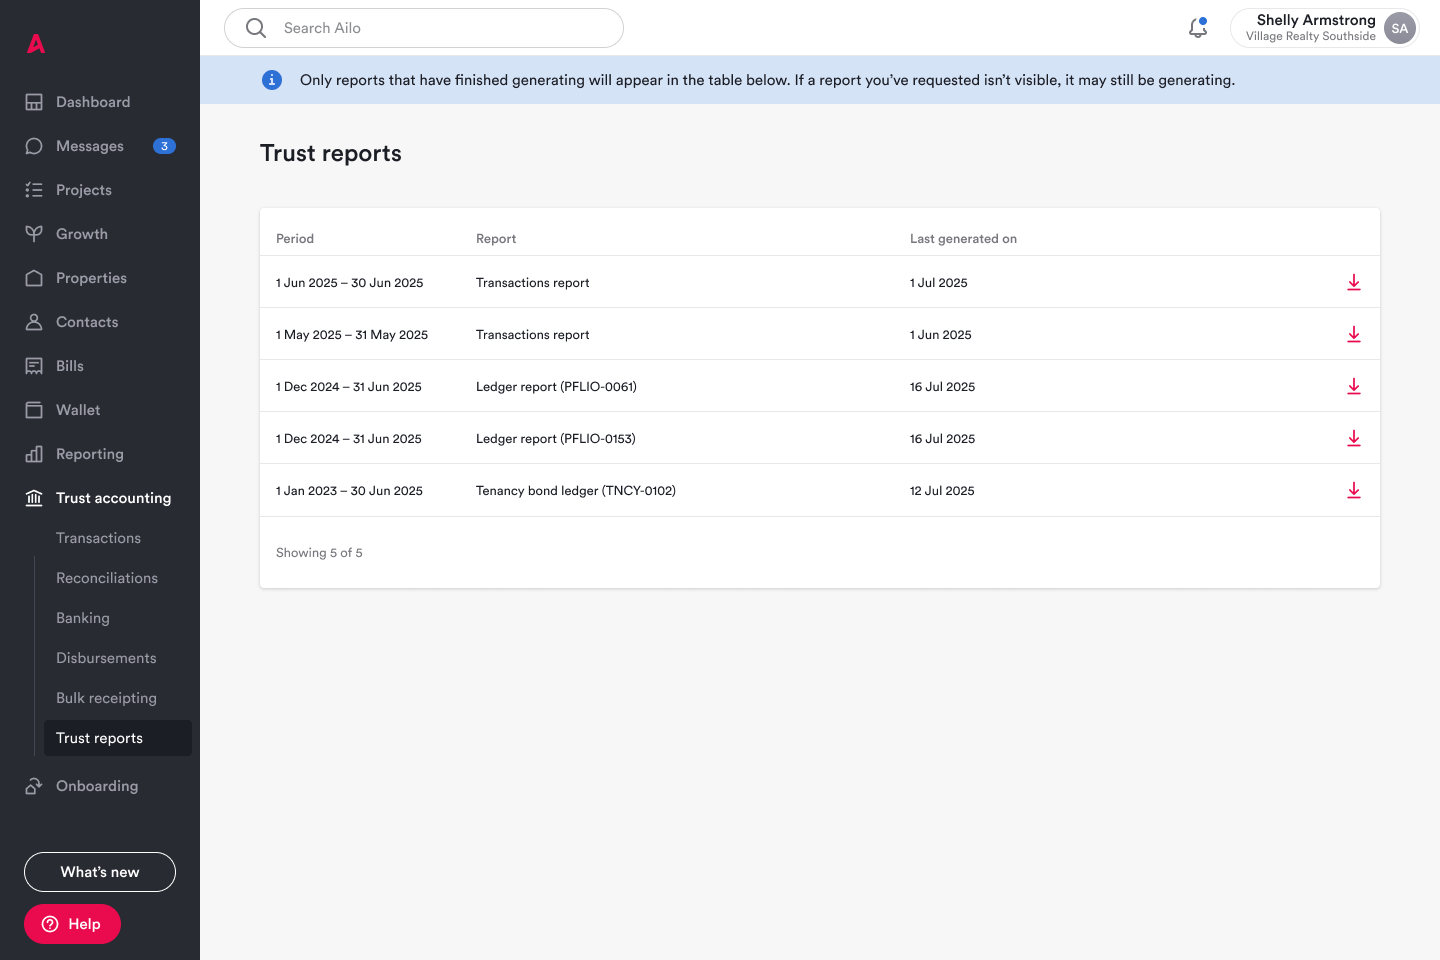
Task: Open Shelly Armstrong account menu
Action: pos(1324,28)
